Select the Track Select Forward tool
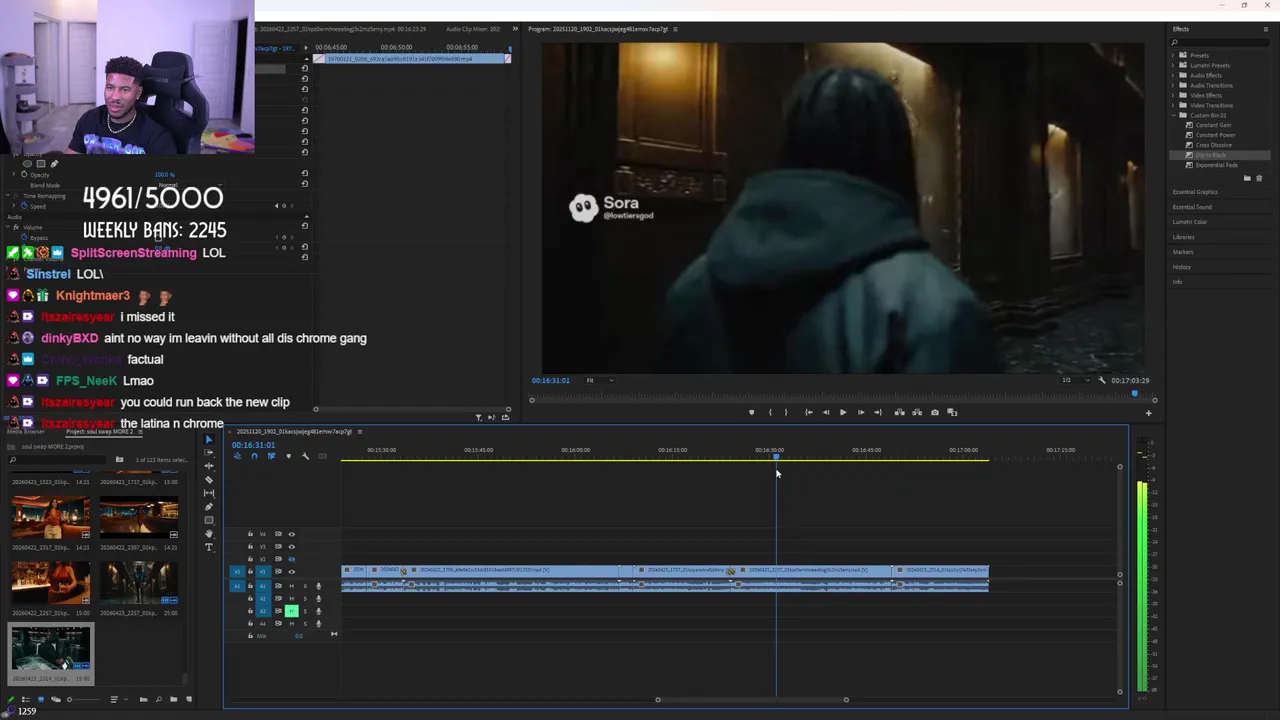Image resolution: width=1280 pixels, height=720 pixels. point(209,452)
